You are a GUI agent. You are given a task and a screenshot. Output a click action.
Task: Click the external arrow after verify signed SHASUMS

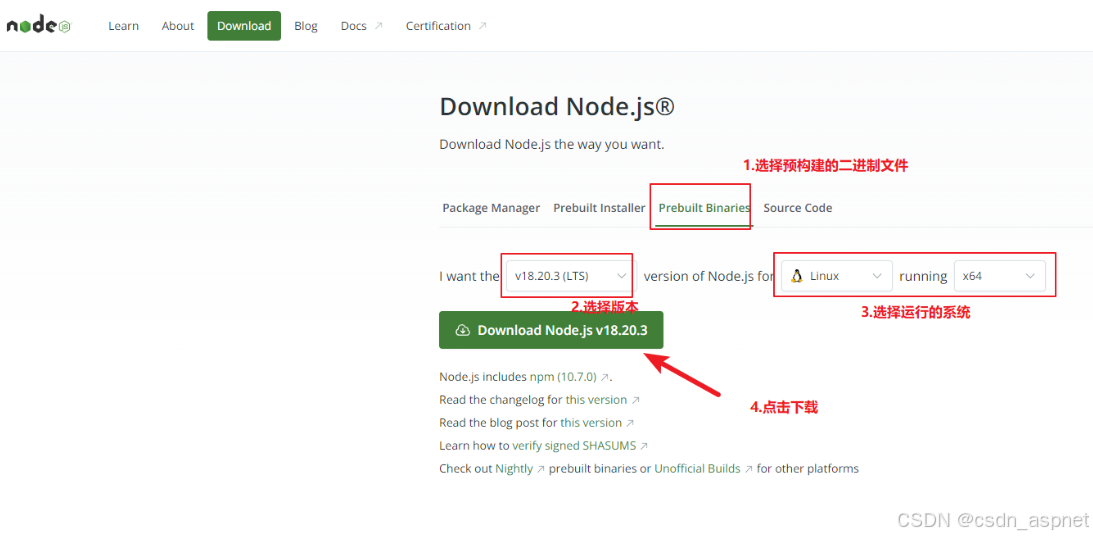[x=644, y=446]
